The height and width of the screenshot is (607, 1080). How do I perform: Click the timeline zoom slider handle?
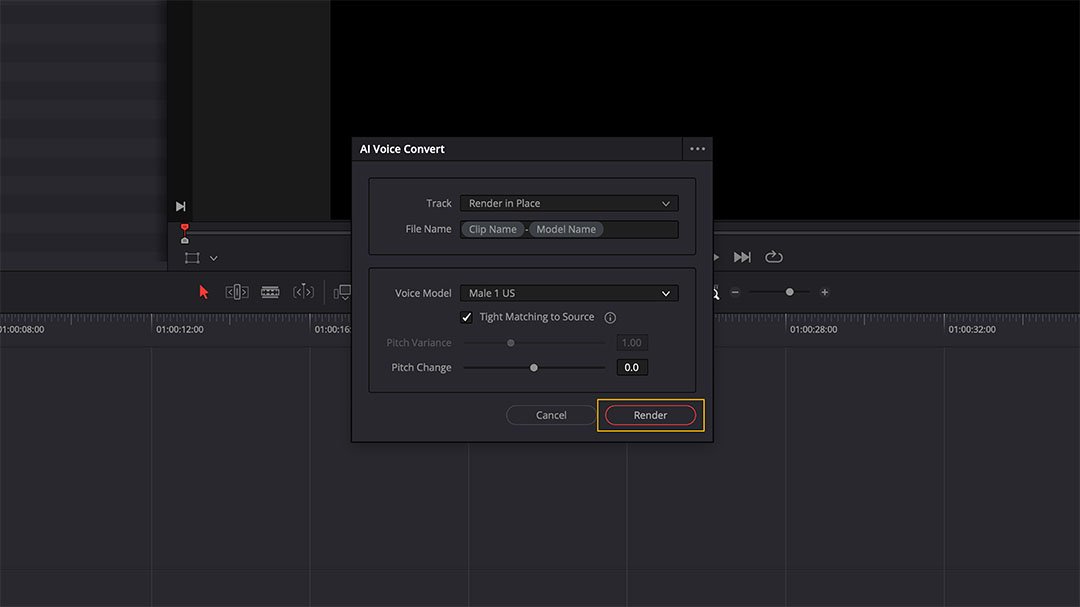(x=789, y=292)
